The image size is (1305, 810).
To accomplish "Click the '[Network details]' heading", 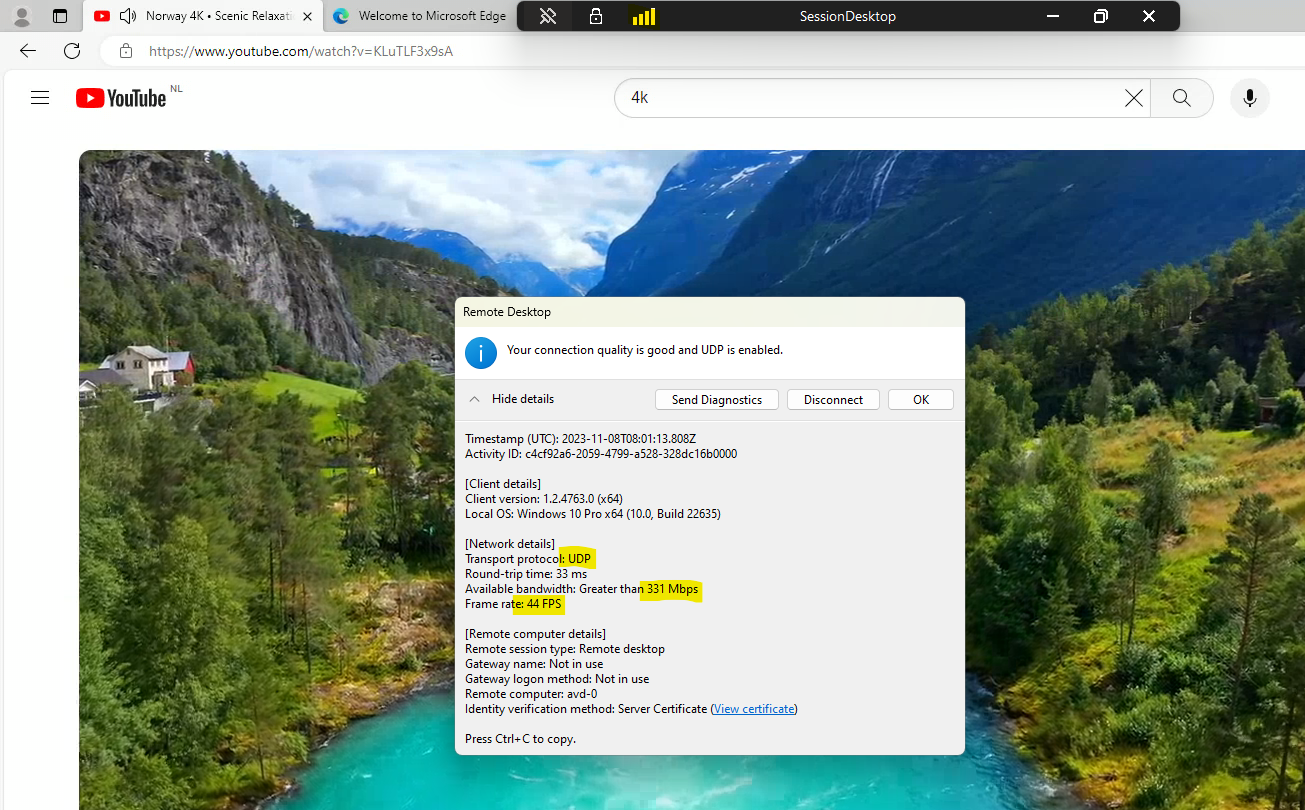I will 510,544.
